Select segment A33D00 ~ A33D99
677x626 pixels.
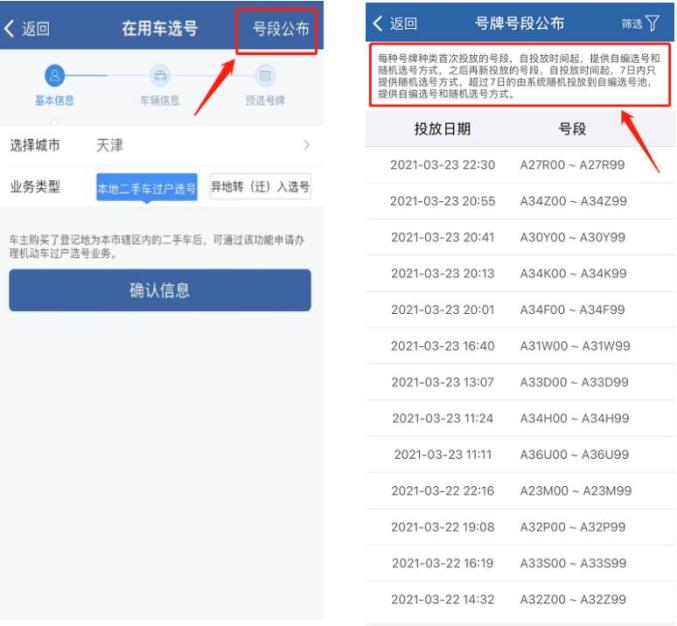[574, 383]
